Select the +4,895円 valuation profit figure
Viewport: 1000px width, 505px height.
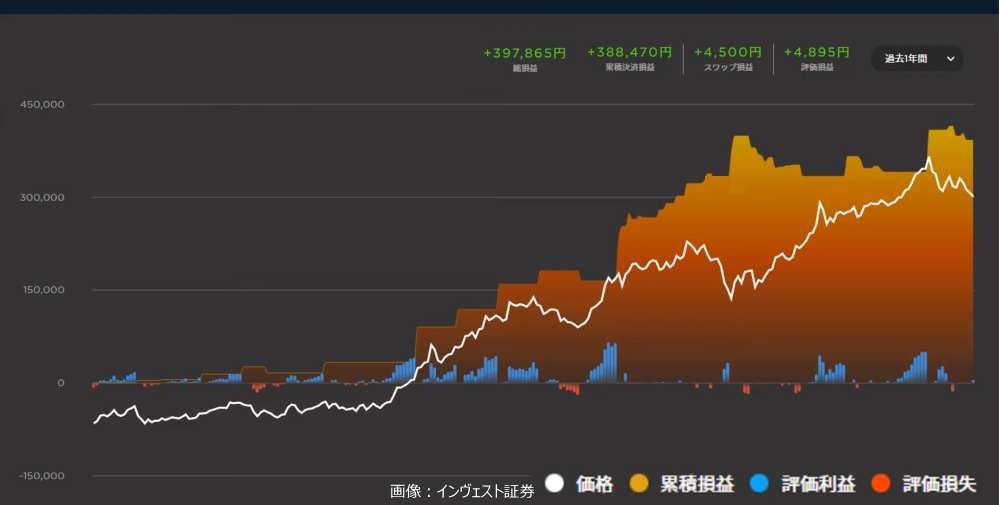tap(816, 52)
